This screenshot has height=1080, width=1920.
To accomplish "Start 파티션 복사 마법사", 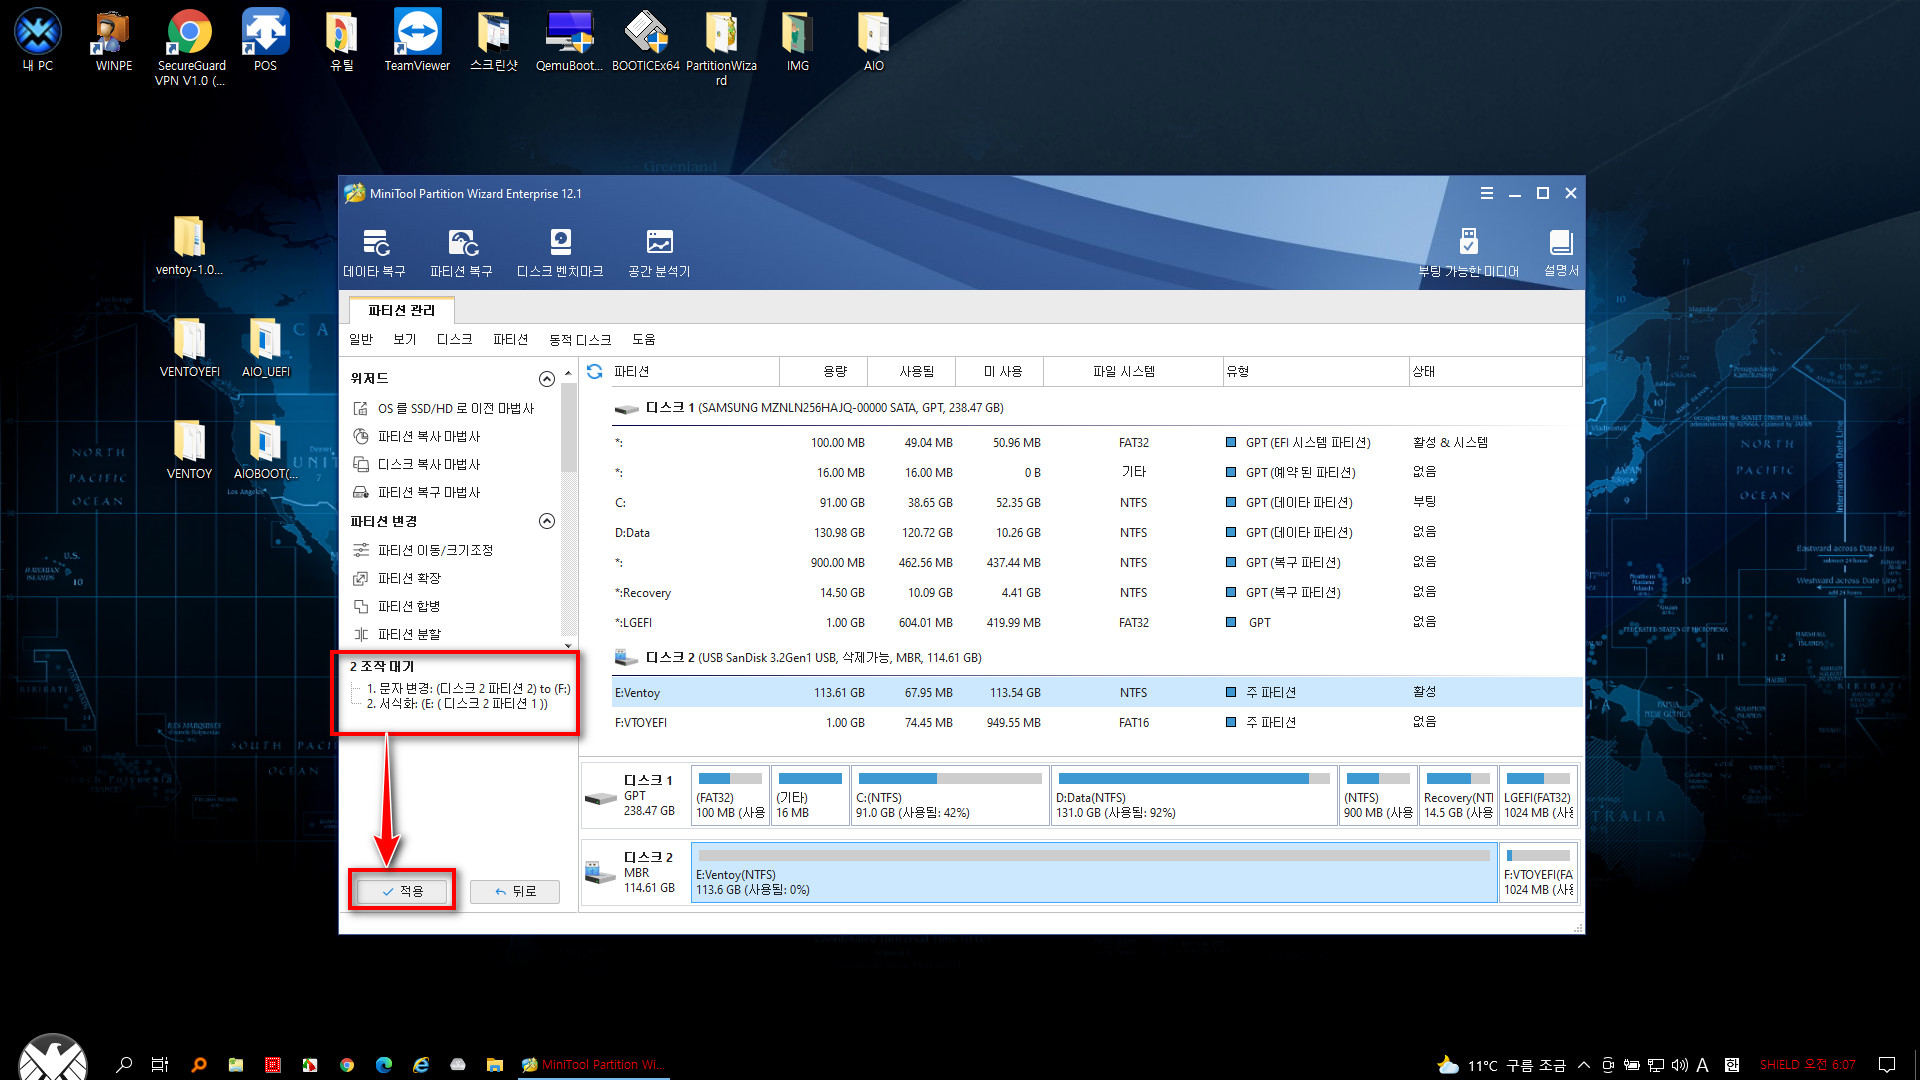I will point(417,436).
